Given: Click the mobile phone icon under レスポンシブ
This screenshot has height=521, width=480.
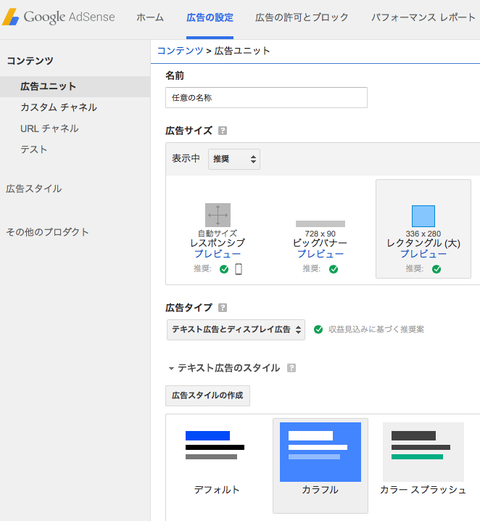Looking at the screenshot, I should click(x=239, y=269).
